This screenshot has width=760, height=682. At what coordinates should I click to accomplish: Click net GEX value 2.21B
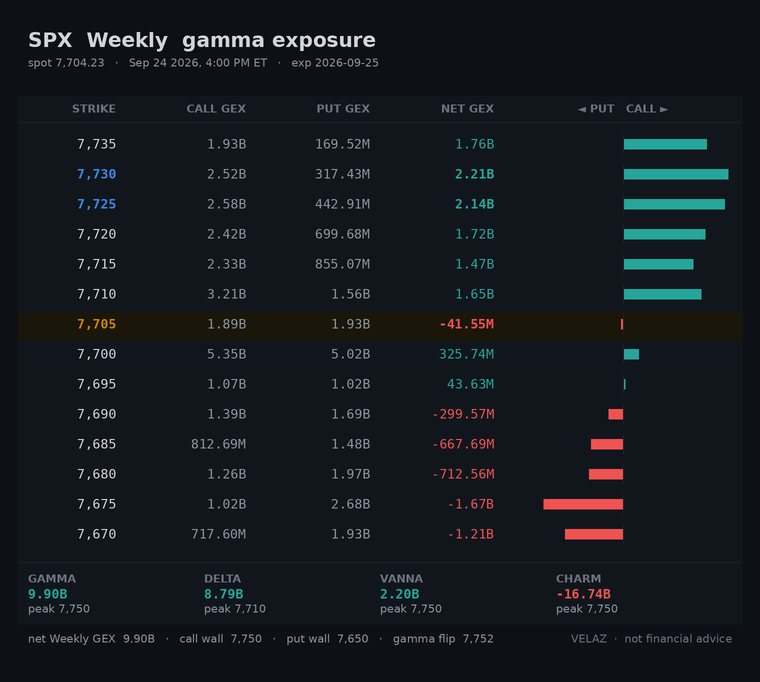coord(474,174)
